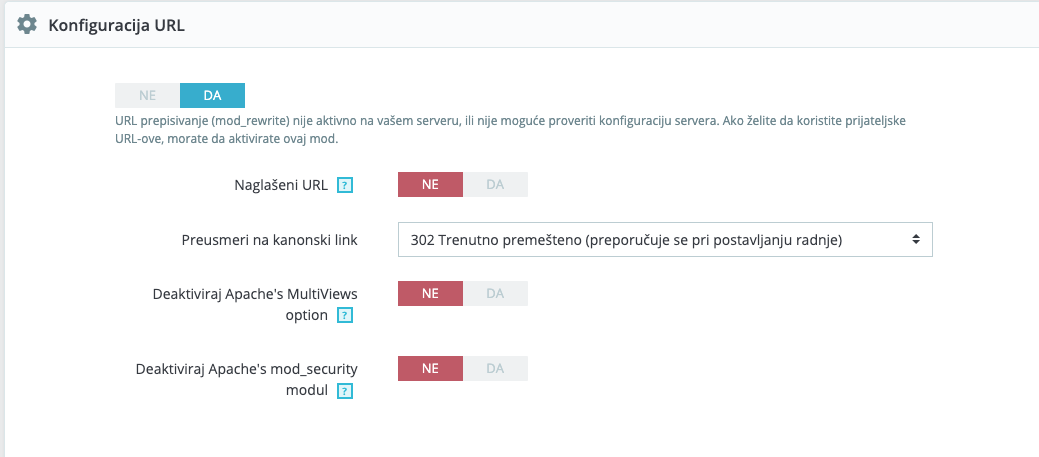Click the mod_rewrite warning text
Viewport: 1039px width, 457px height.
coord(510,129)
